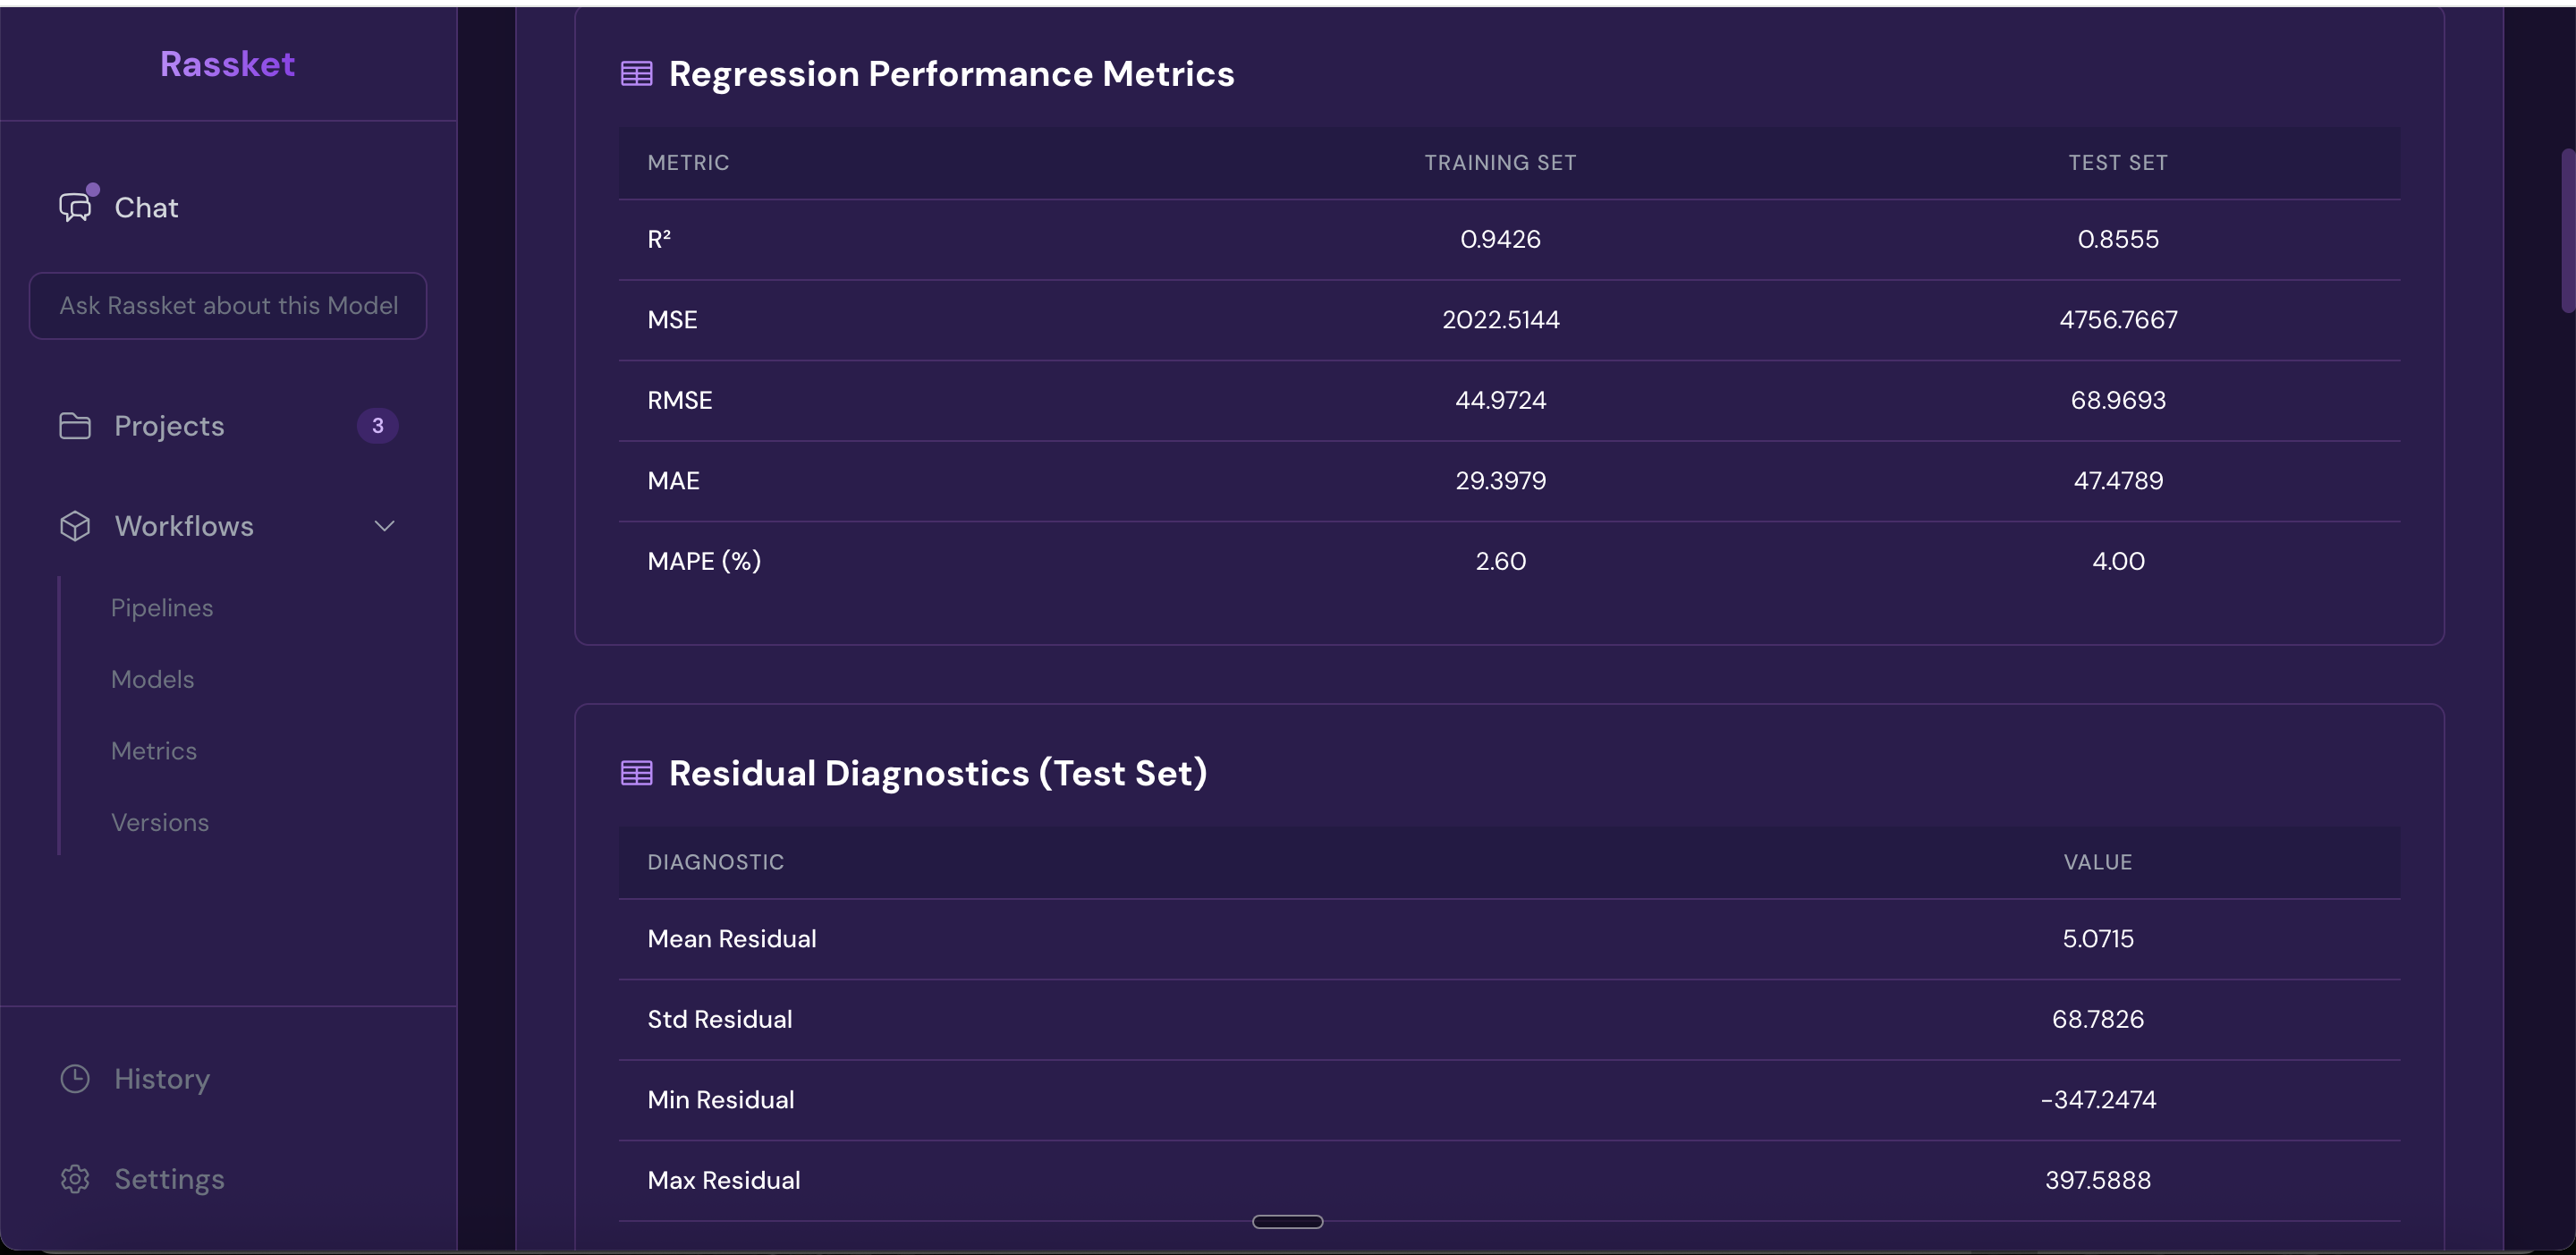The height and width of the screenshot is (1255, 2576).
Task: Select the Std Residual label
Action: [x=719, y=1018]
